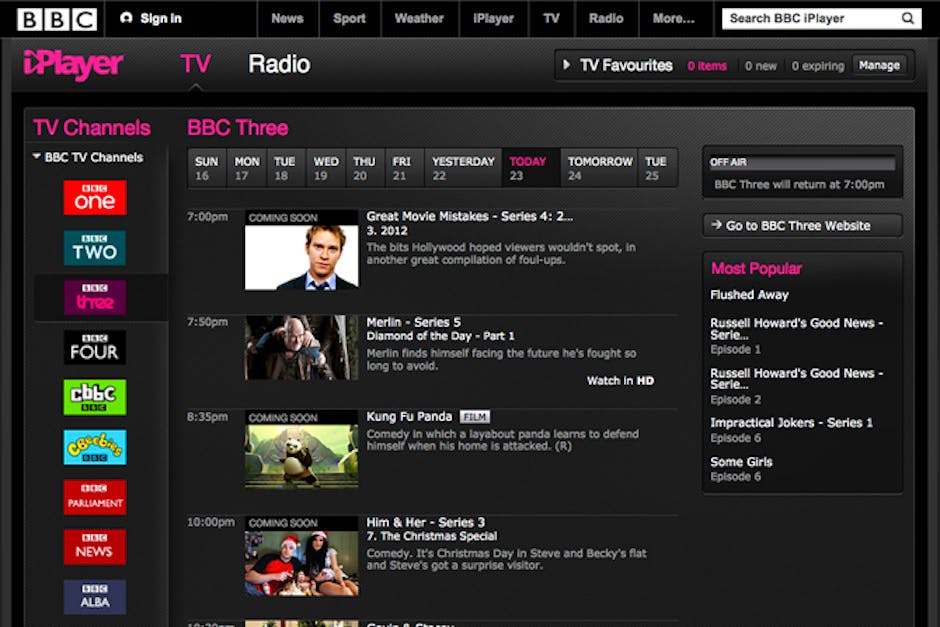Select the Yesterday 22 schedule tab
This screenshot has width=940, height=627.
(x=462, y=168)
